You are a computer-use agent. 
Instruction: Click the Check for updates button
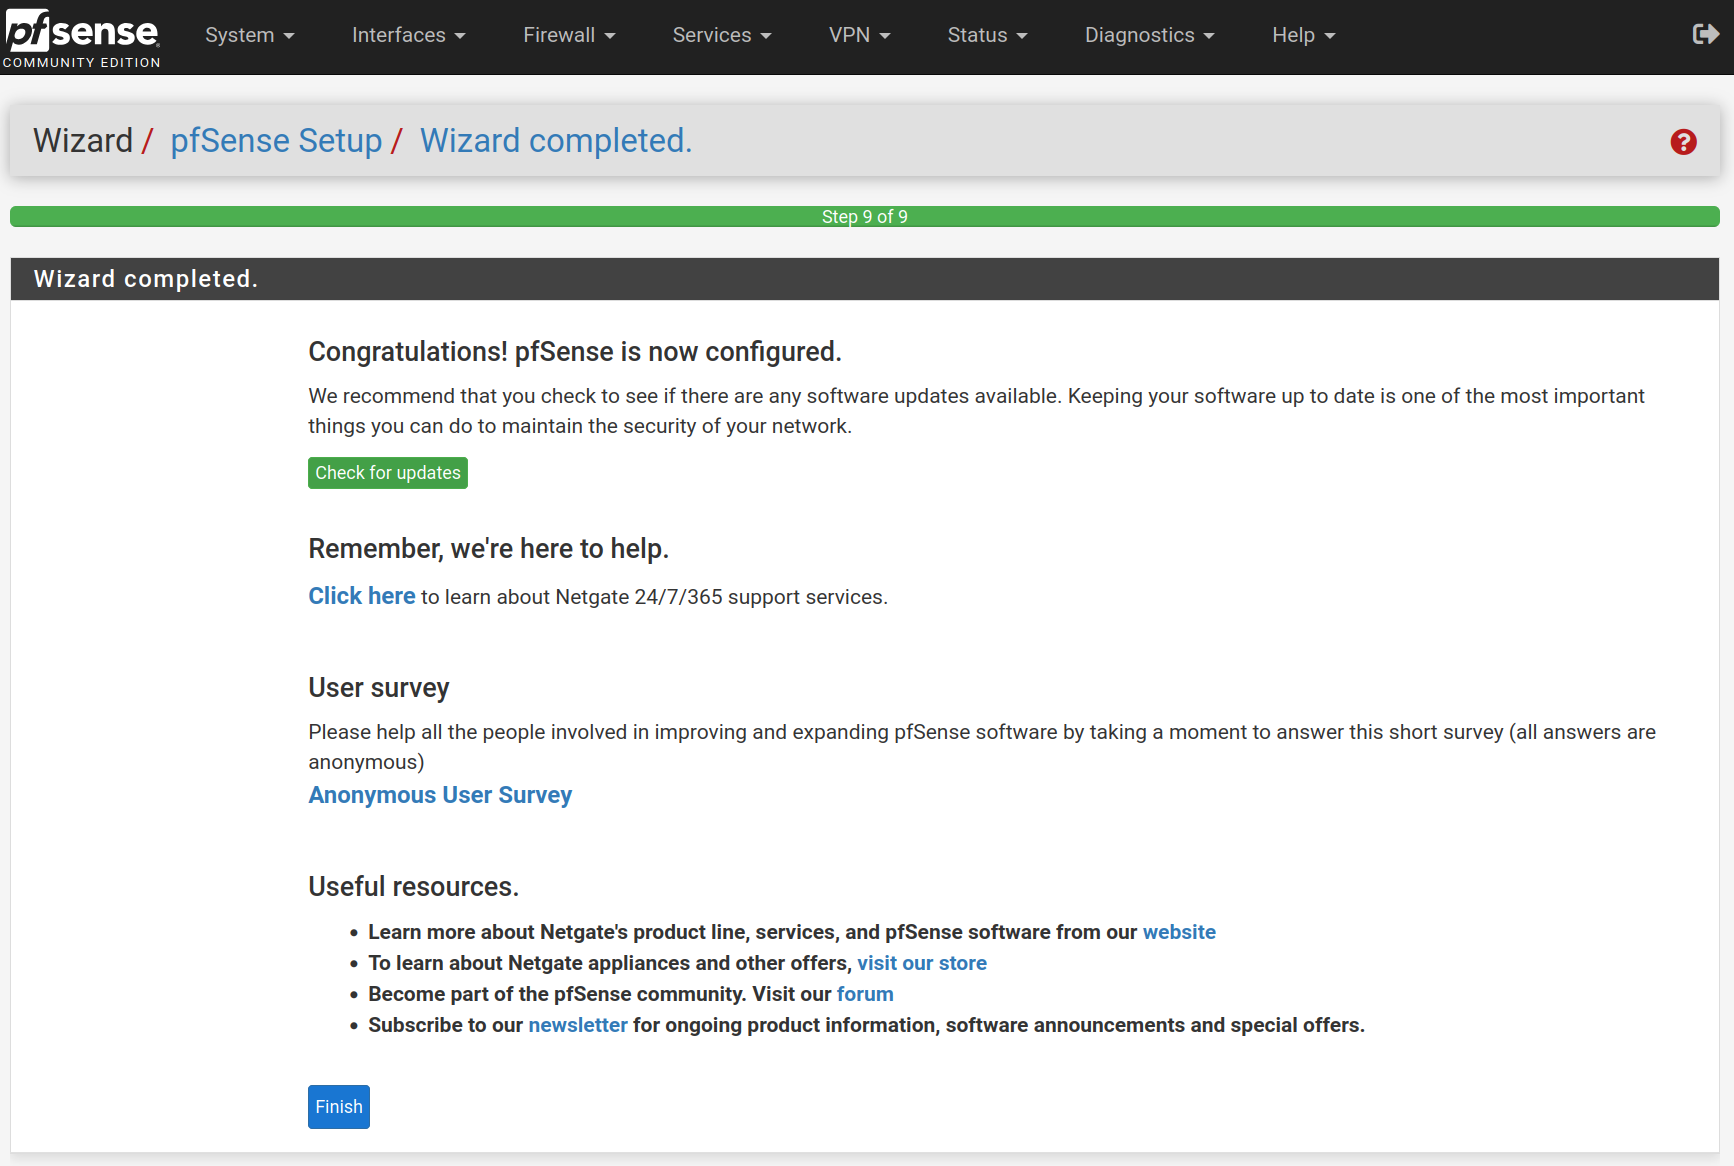(x=388, y=473)
